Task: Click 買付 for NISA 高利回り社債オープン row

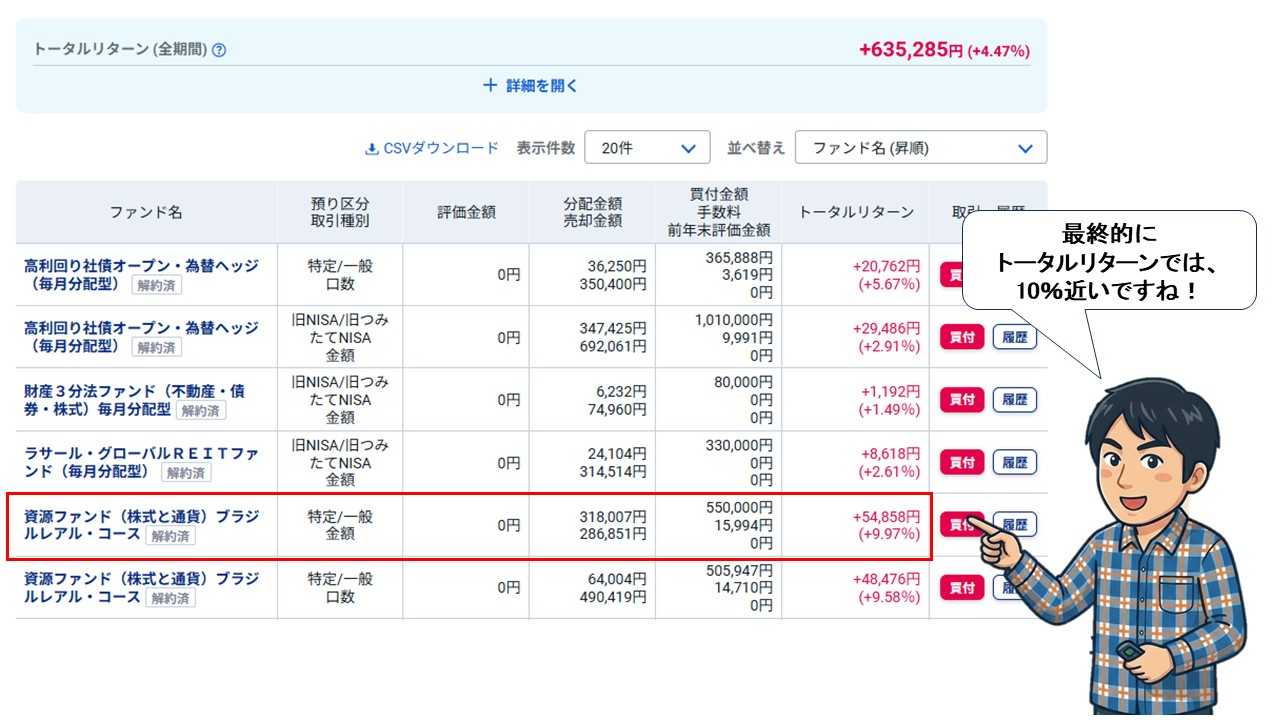Action: pos(961,337)
